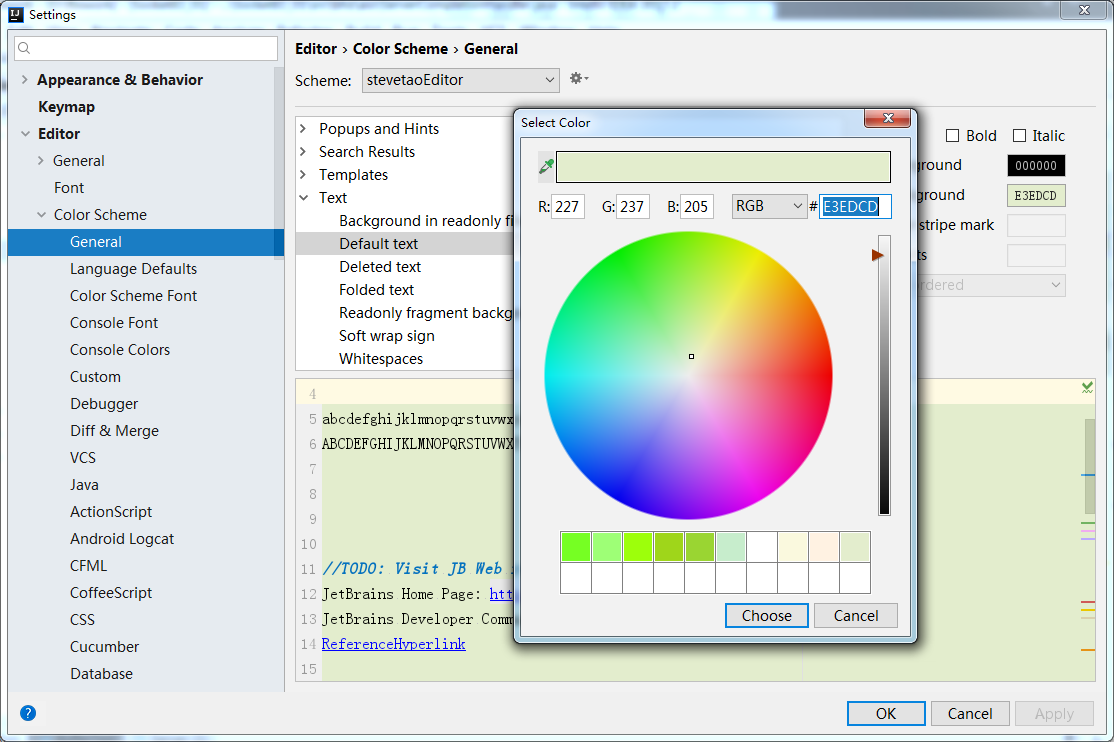Screen dimensions: 1114x742
Task: Click the current color preview bar
Action: pos(723,167)
